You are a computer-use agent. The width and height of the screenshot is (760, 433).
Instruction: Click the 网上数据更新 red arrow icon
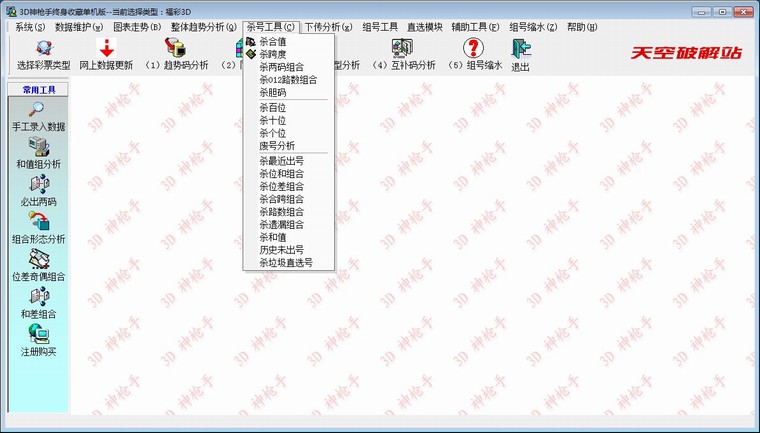[105, 48]
